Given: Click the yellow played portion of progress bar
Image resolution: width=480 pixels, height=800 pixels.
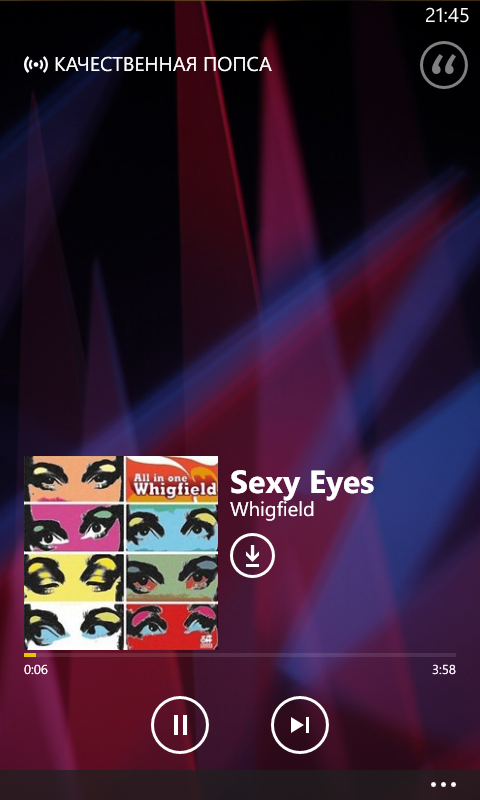Looking at the screenshot, I should click(30, 655).
